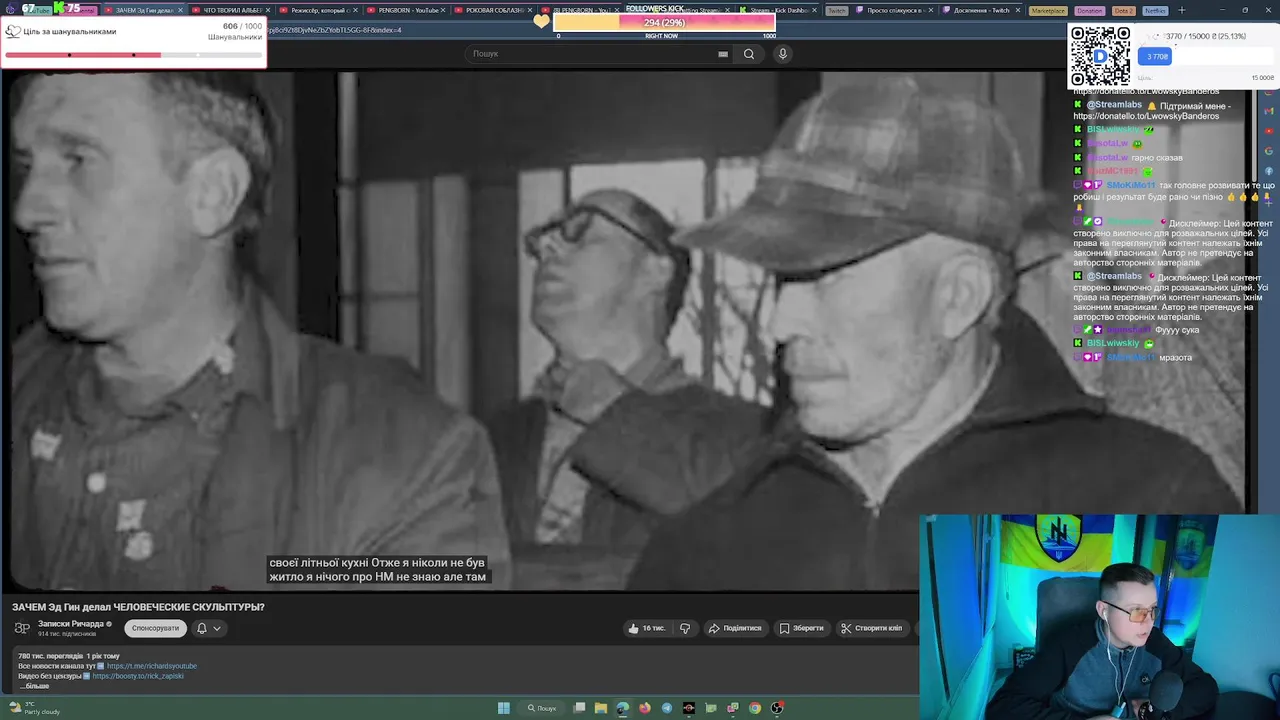Open the Twitch tab group label
The height and width of the screenshot is (720, 1280).
point(836,10)
